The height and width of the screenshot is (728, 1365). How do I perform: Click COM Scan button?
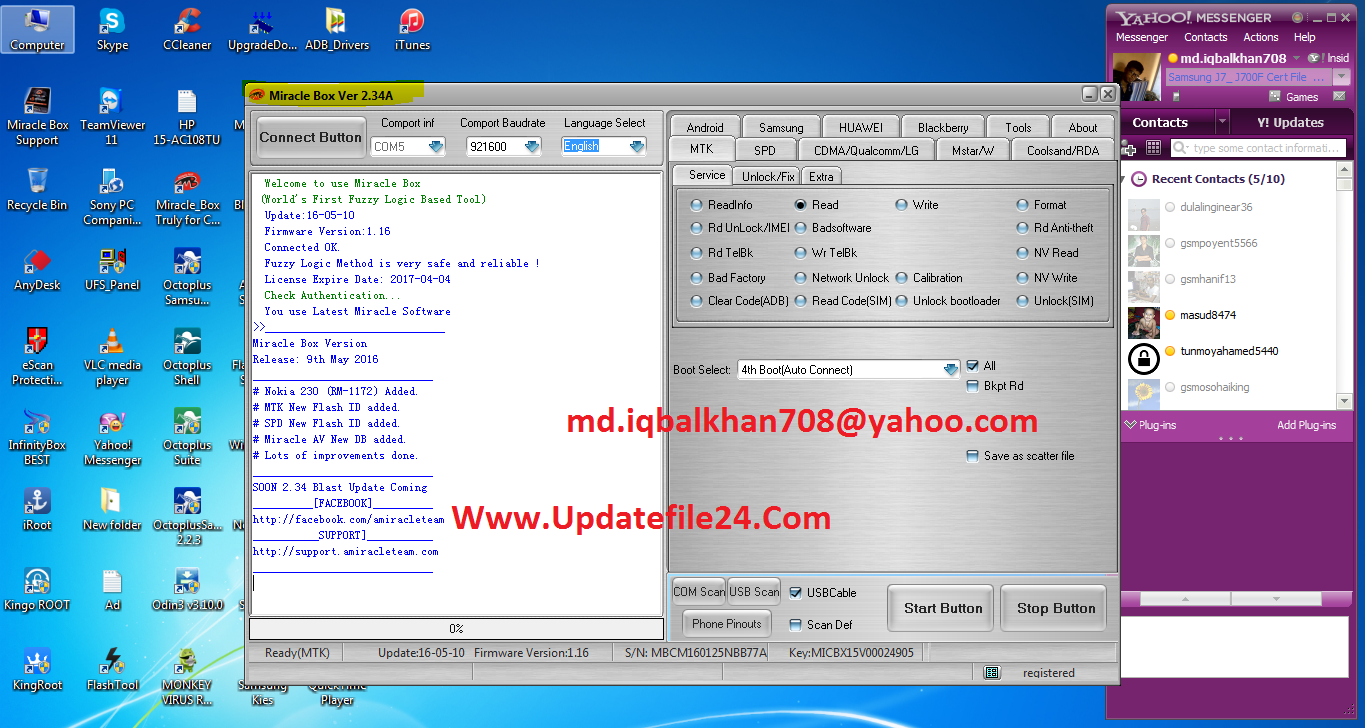click(x=699, y=592)
